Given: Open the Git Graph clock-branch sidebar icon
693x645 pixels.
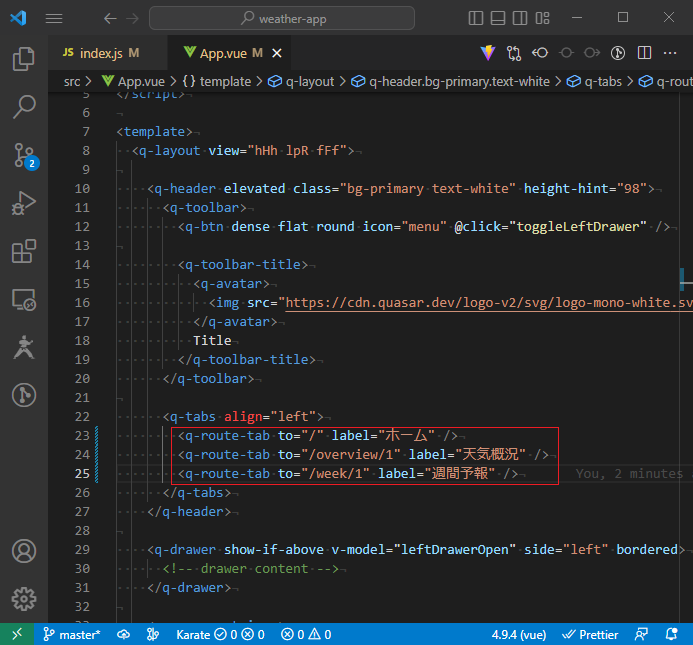Looking at the screenshot, I should (23, 395).
